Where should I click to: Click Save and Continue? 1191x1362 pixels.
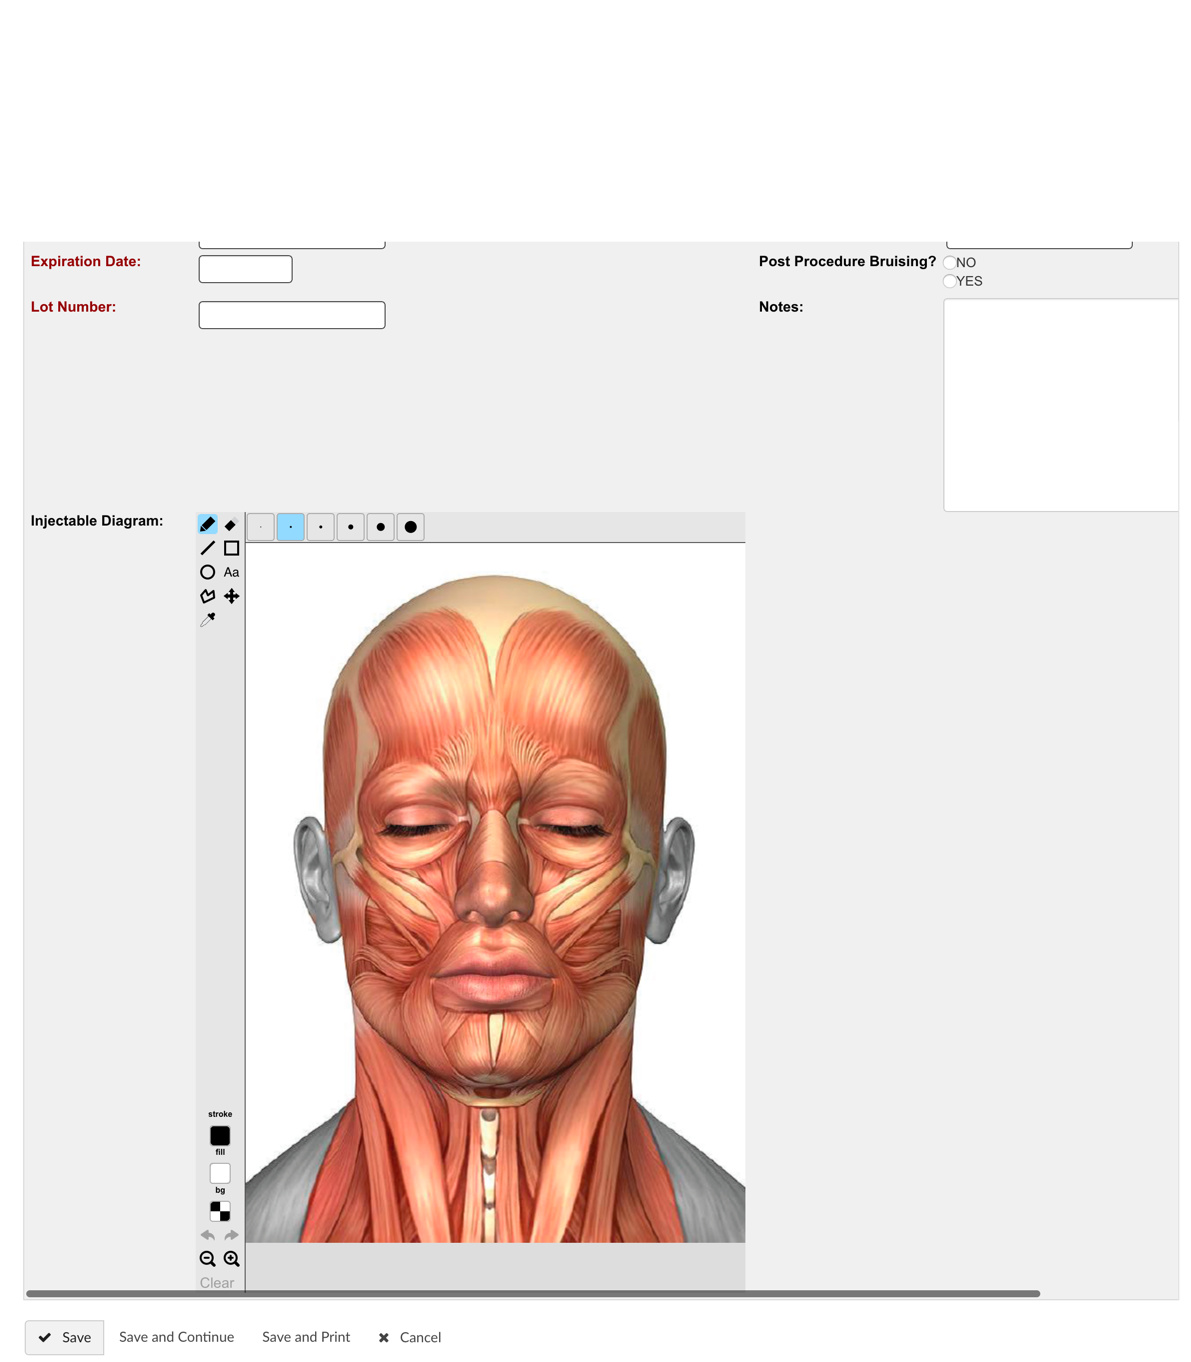click(x=176, y=1337)
